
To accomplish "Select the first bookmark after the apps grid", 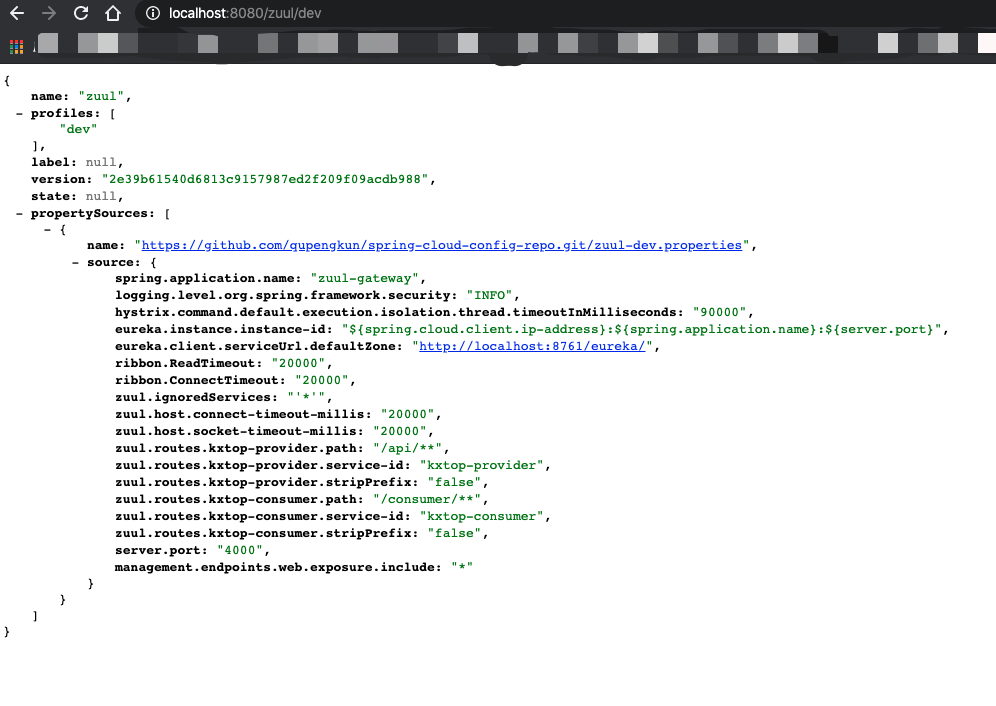I will point(47,44).
